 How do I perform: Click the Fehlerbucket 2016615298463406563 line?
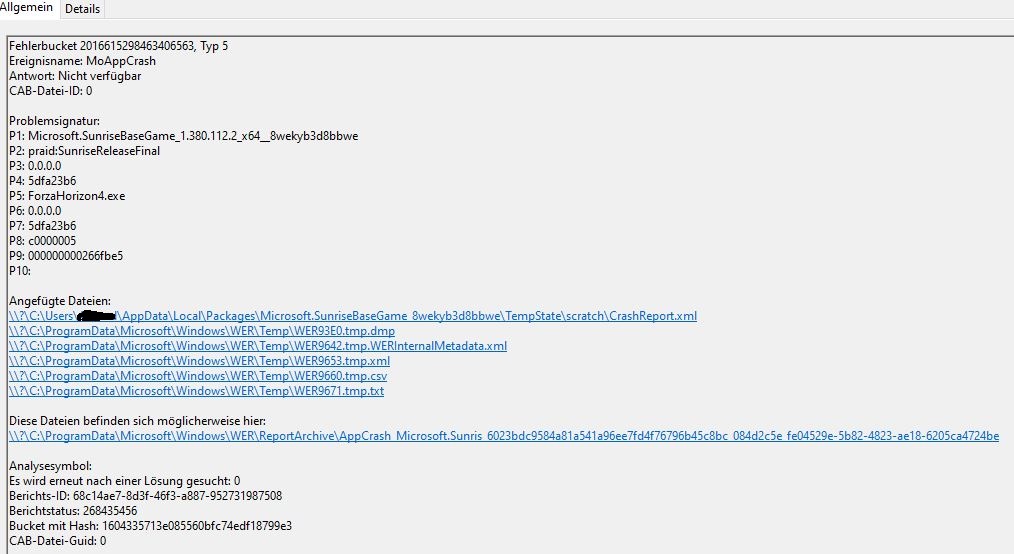pyautogui.click(x=118, y=46)
